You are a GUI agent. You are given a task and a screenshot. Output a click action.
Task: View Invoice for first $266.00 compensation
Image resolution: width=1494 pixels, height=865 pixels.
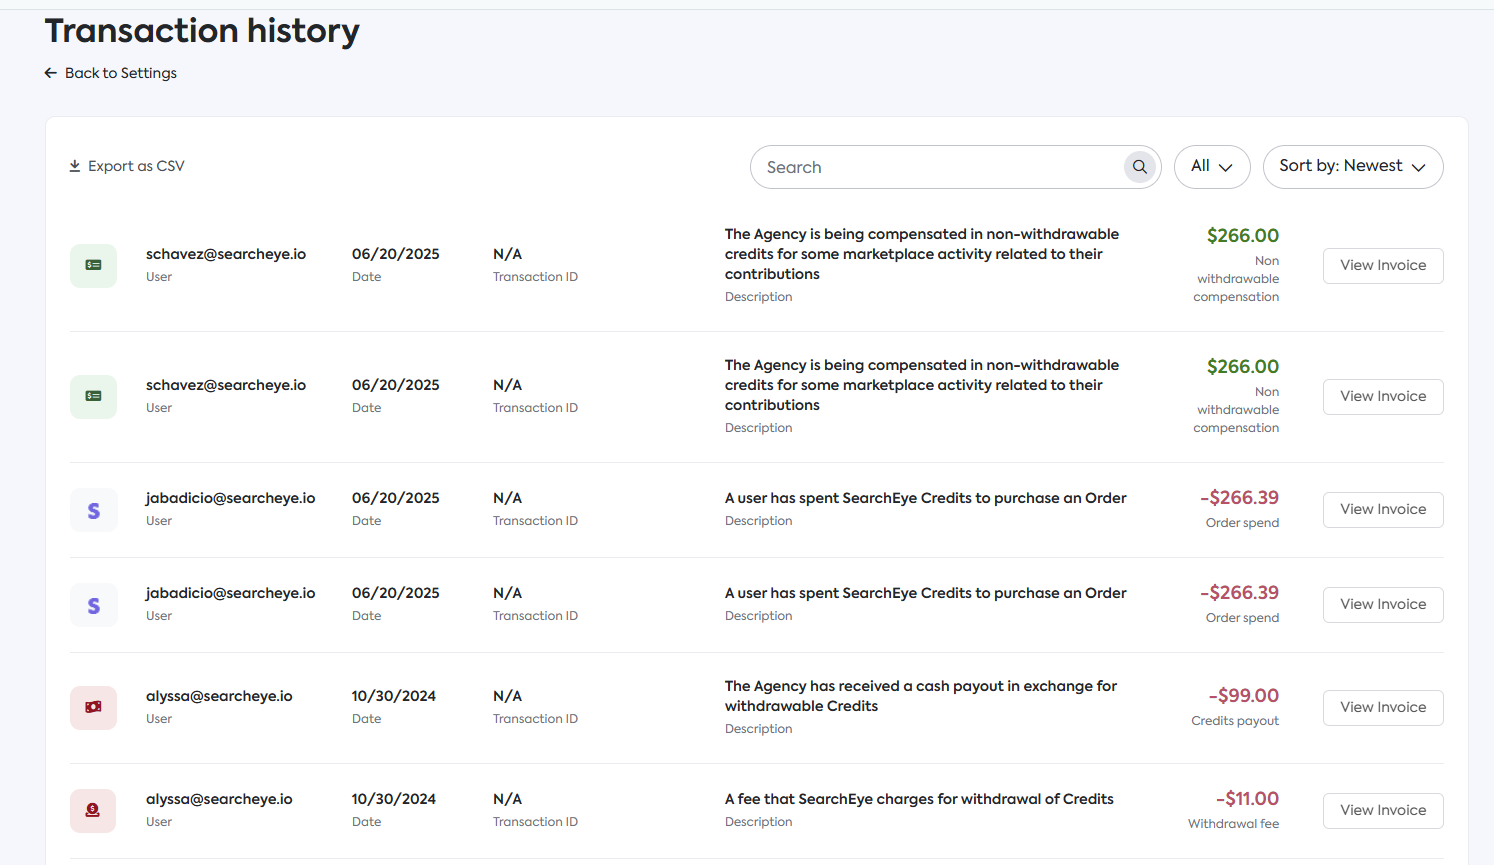1382,265
